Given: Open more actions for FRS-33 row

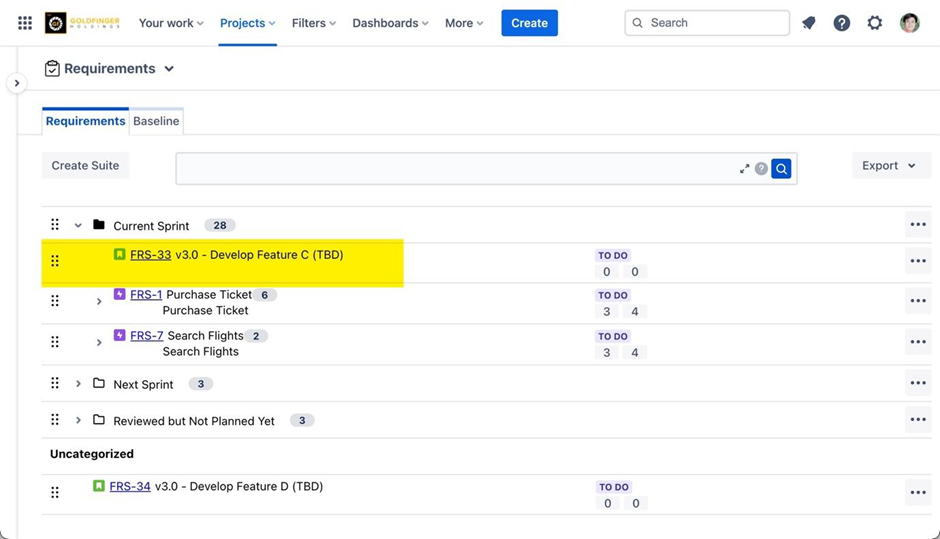Looking at the screenshot, I should click(917, 261).
